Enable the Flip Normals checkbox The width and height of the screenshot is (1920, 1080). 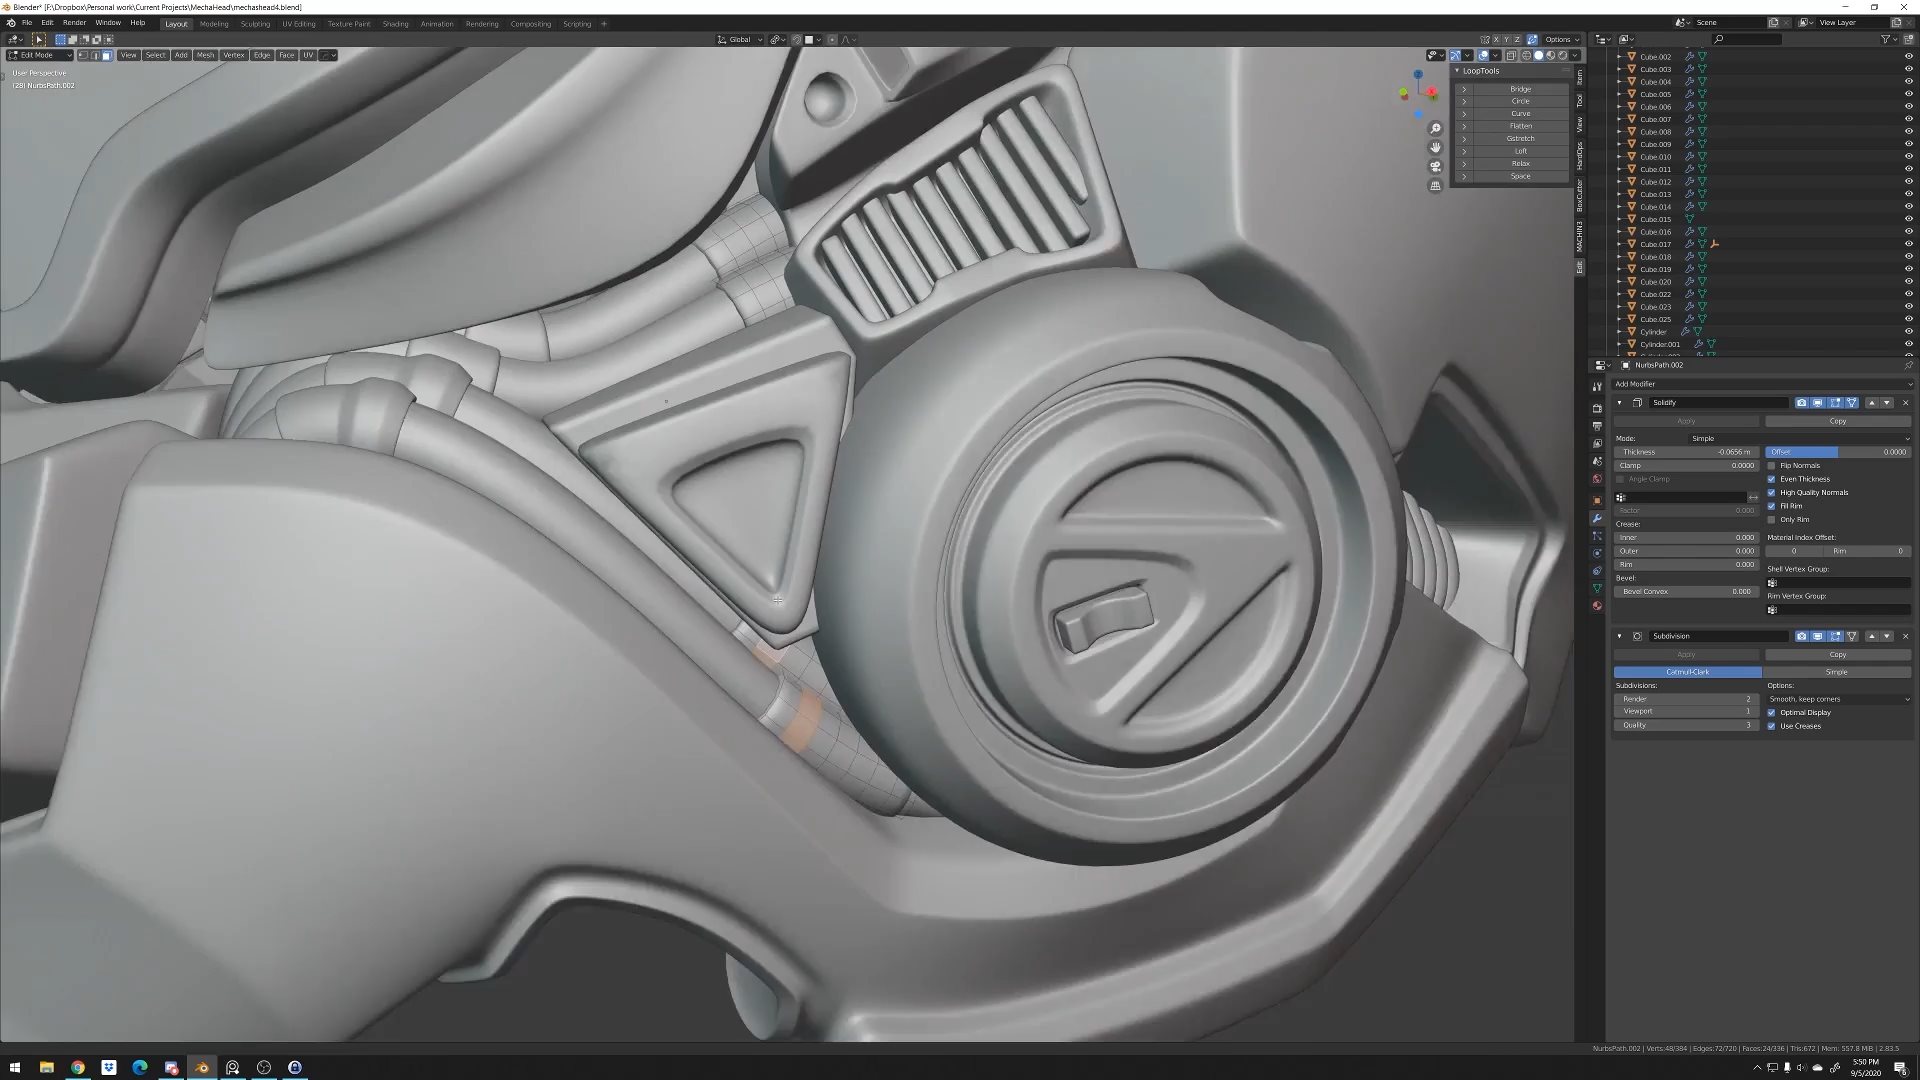tap(1771, 465)
